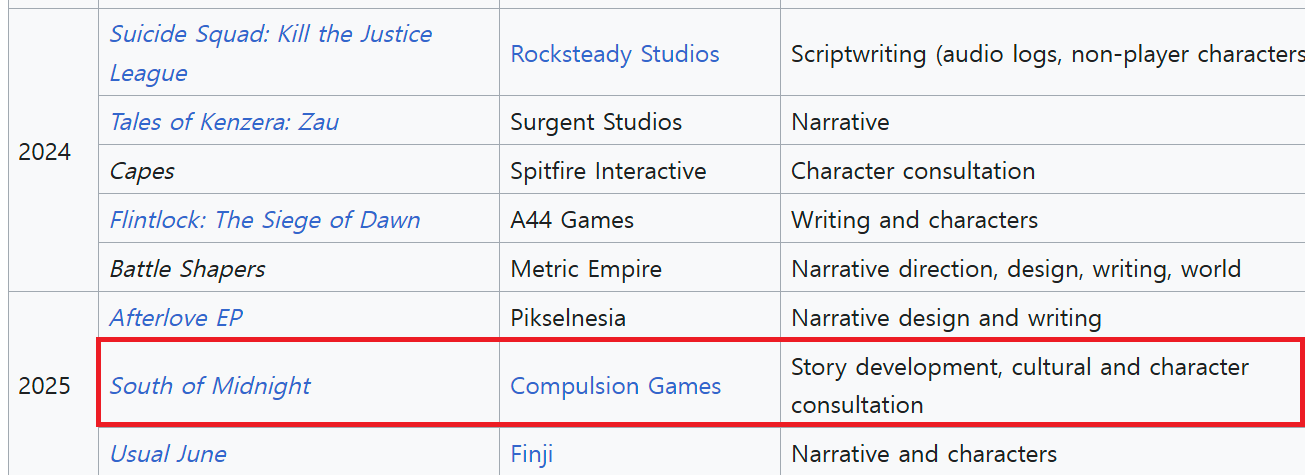Open the Suicide Squad: Kill the Justice League link
Image resolution: width=1305 pixels, height=475 pixels.
coord(271,53)
